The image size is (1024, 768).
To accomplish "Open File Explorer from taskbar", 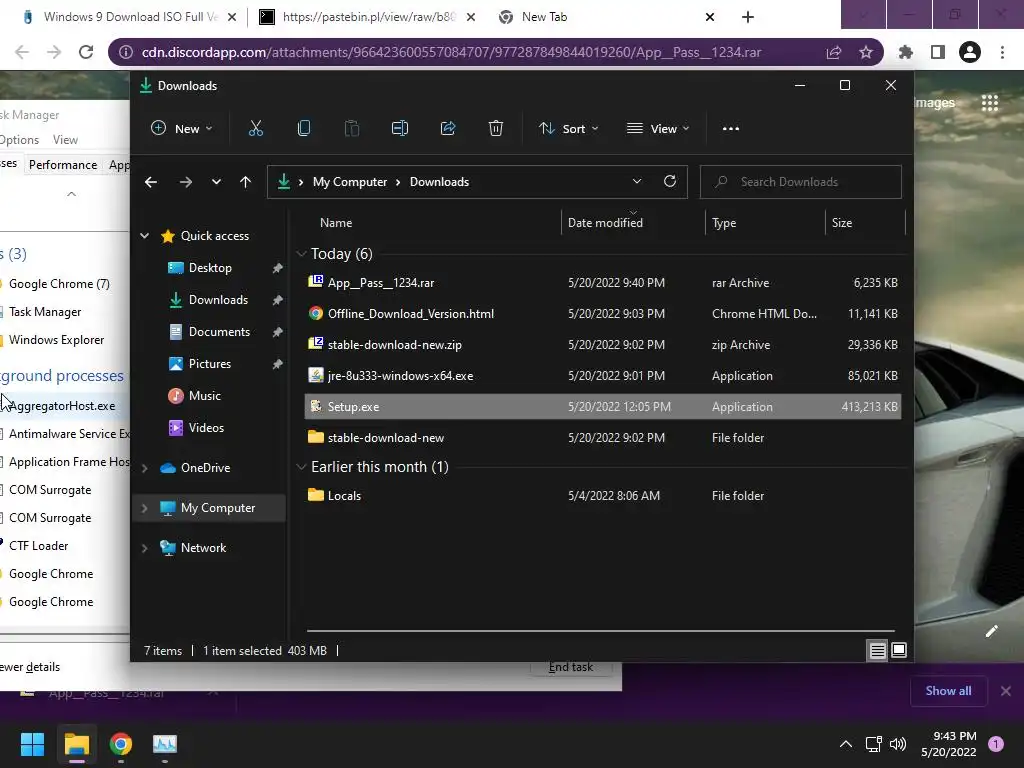I will [76, 744].
